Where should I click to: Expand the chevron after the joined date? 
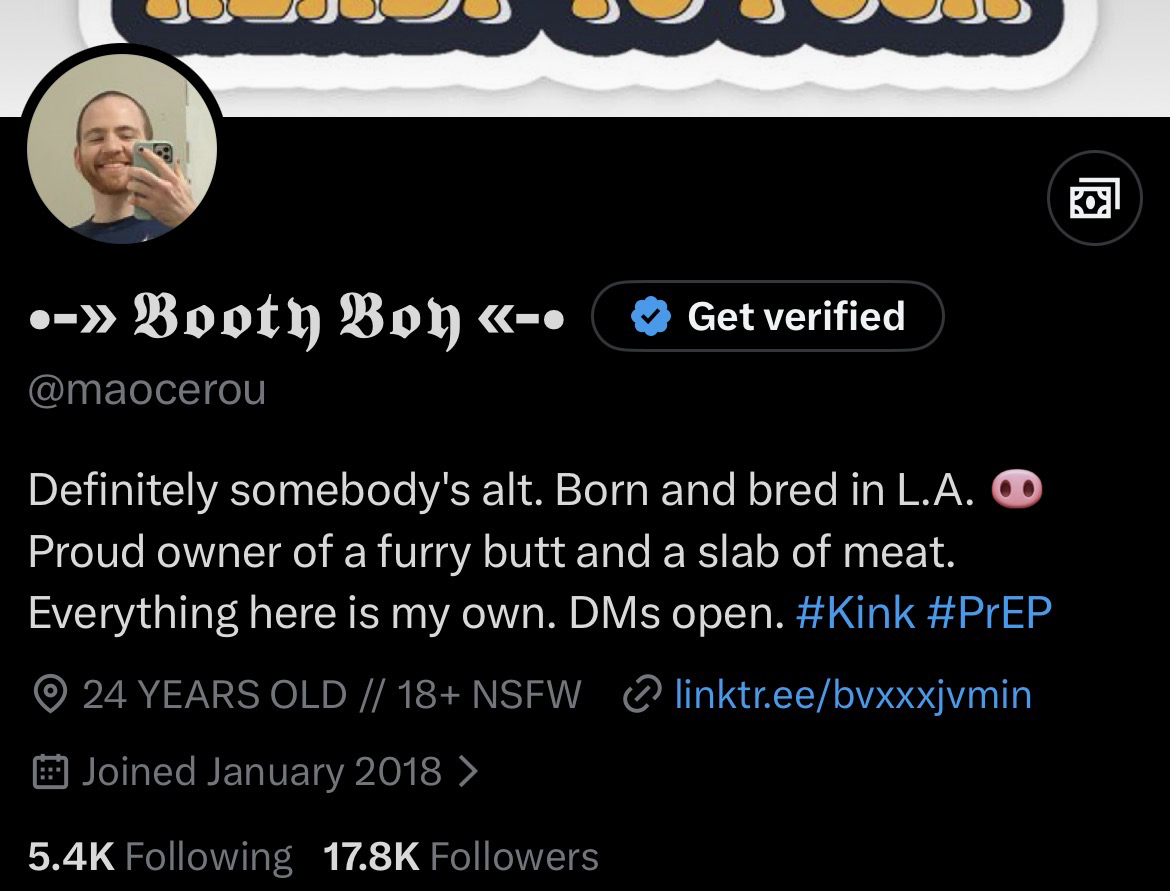[467, 771]
